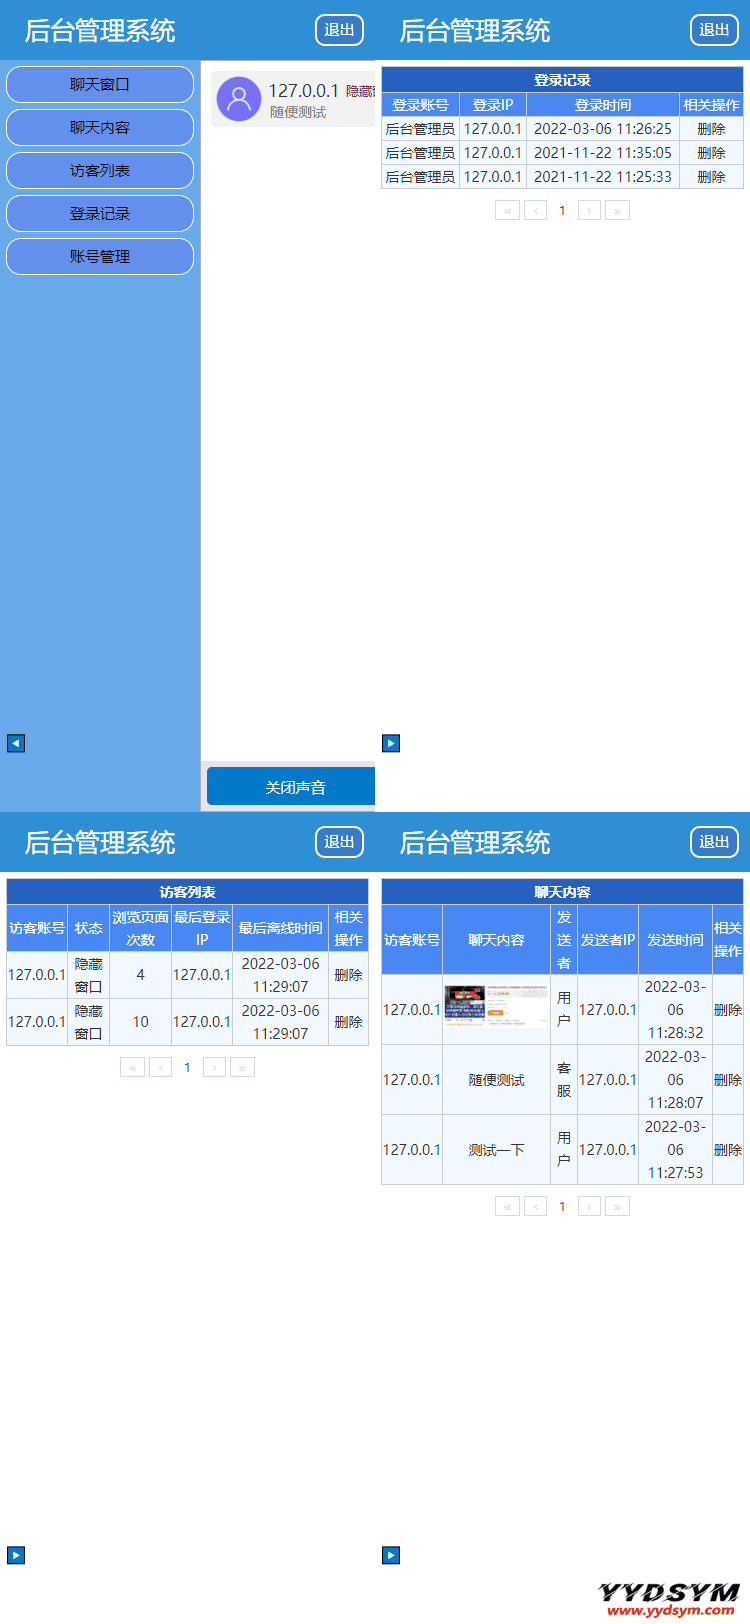Go to previous page in 访客列表 pagination
This screenshot has width=750, height=1624.
click(x=160, y=1067)
